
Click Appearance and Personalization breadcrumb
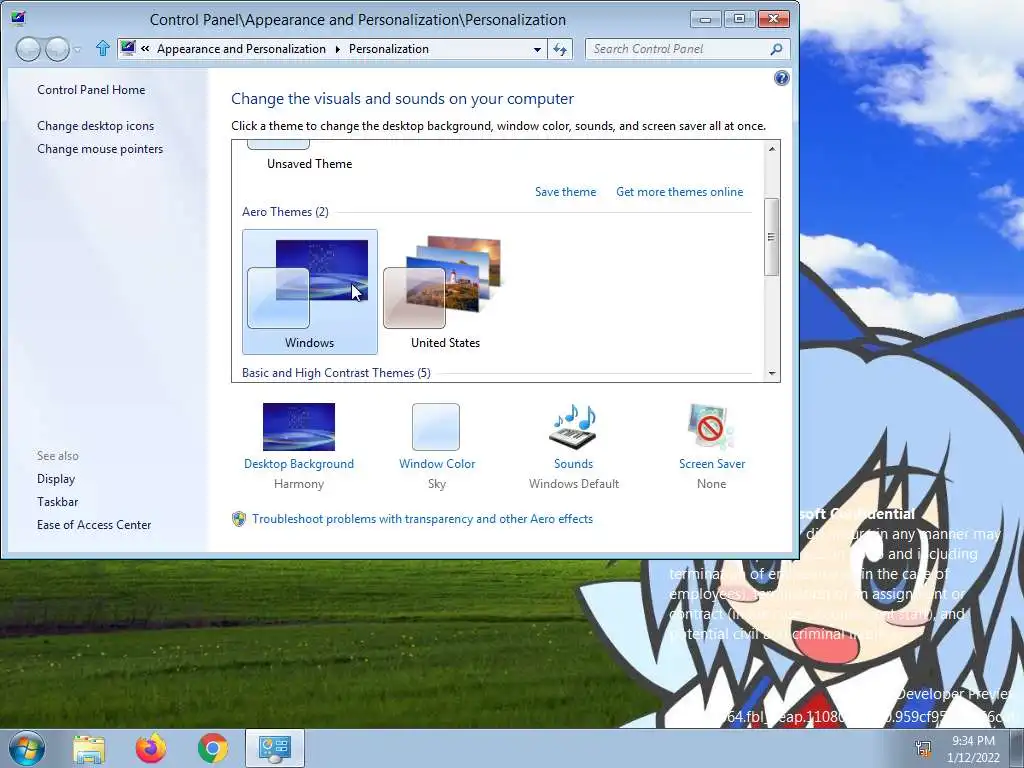(241, 49)
